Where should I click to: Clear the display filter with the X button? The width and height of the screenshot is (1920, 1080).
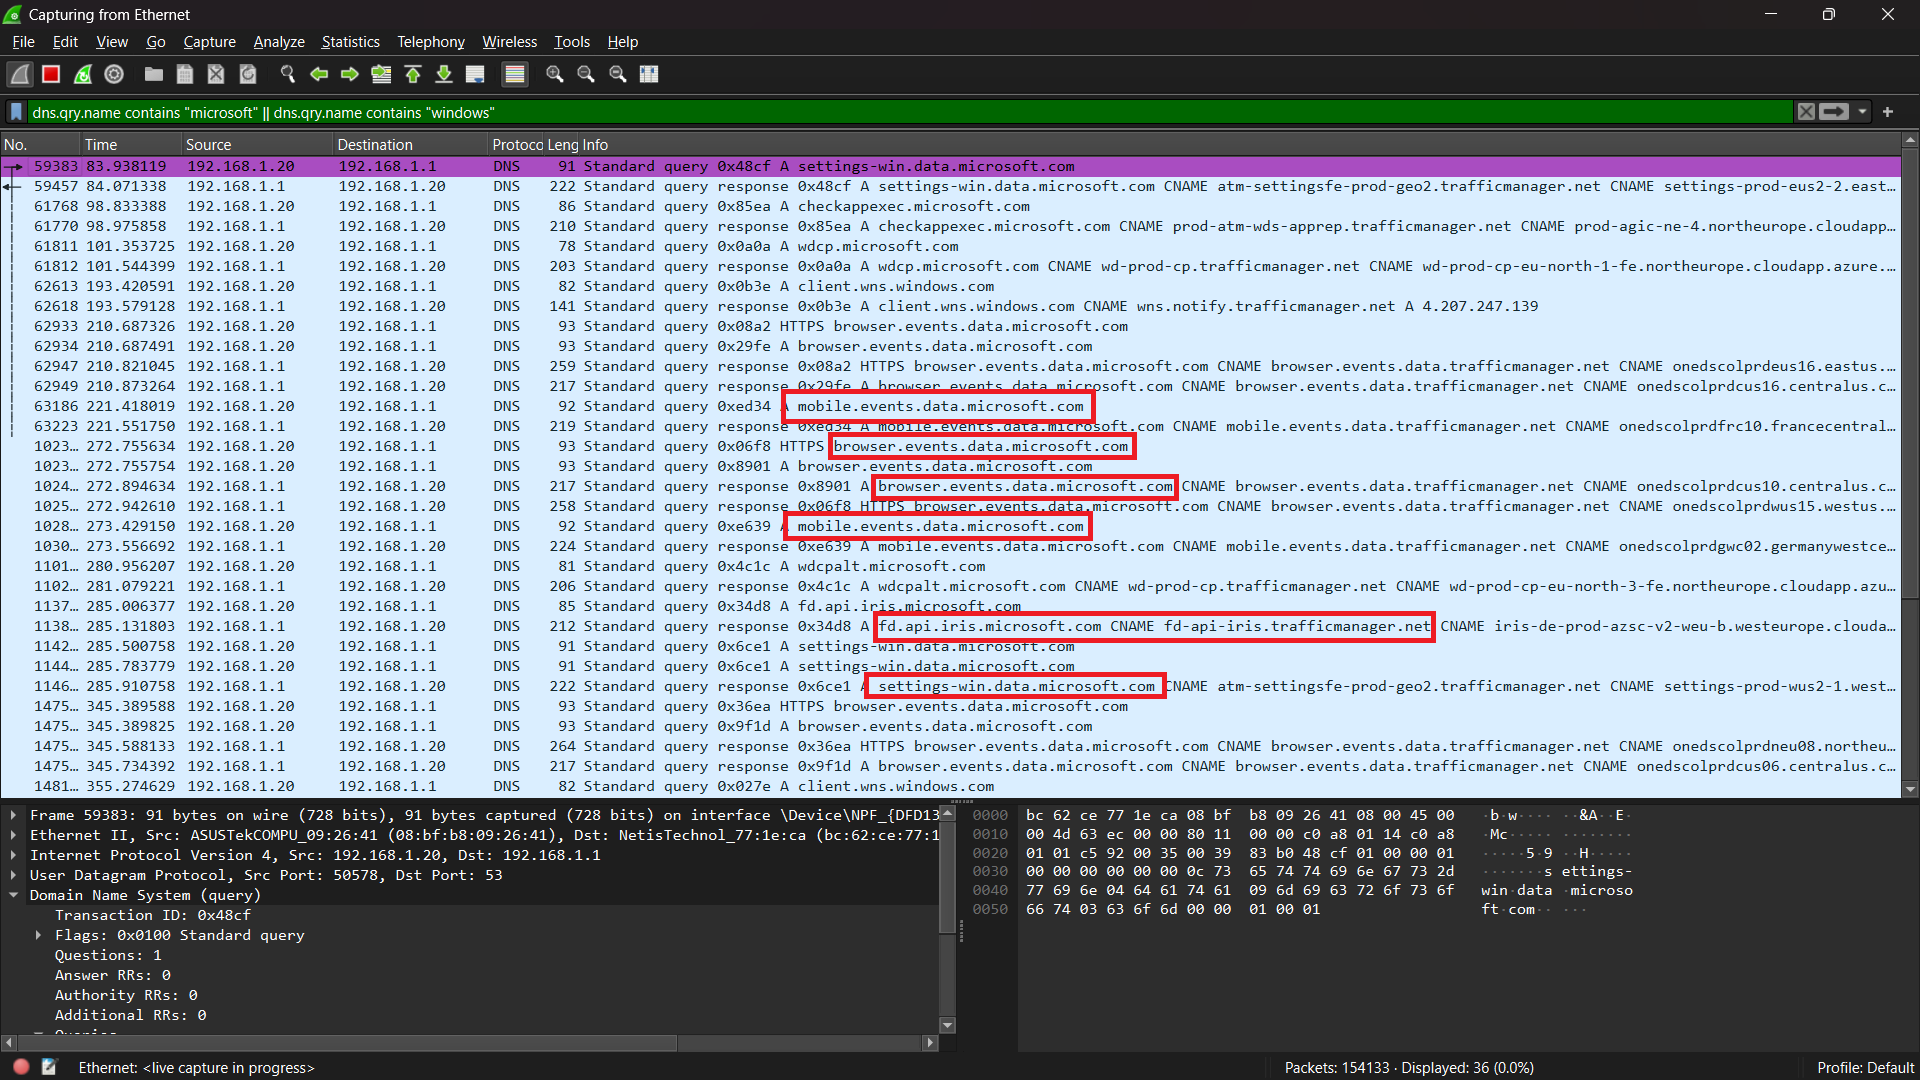click(1806, 112)
